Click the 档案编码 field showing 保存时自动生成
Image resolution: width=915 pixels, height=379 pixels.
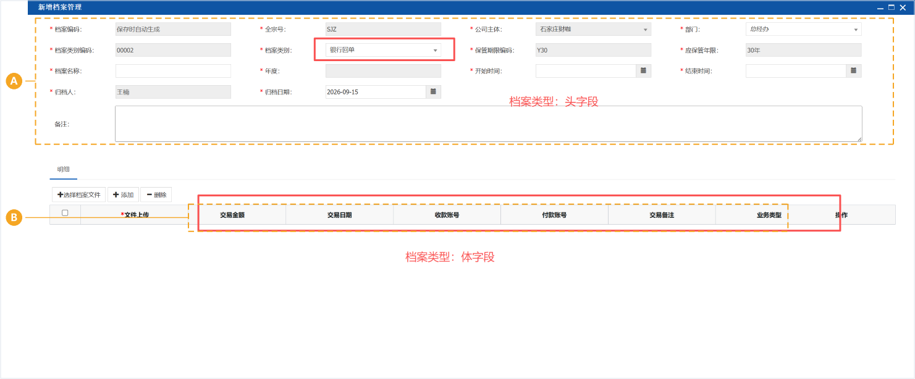pyautogui.click(x=173, y=29)
